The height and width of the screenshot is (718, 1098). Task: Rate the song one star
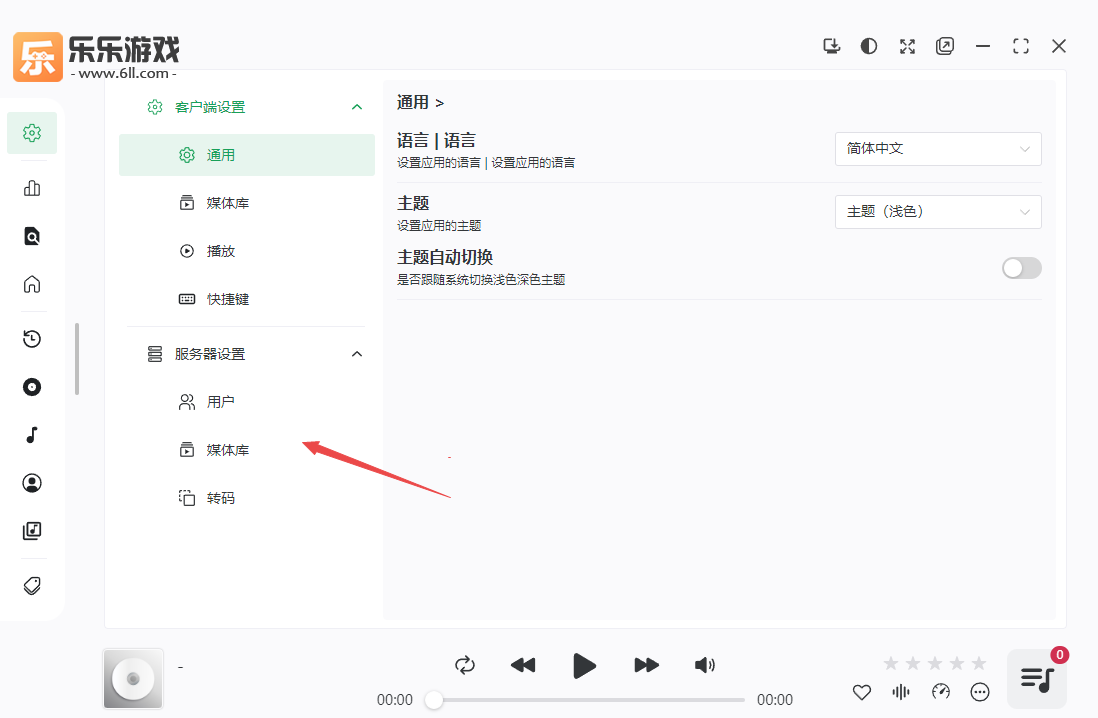click(891, 663)
